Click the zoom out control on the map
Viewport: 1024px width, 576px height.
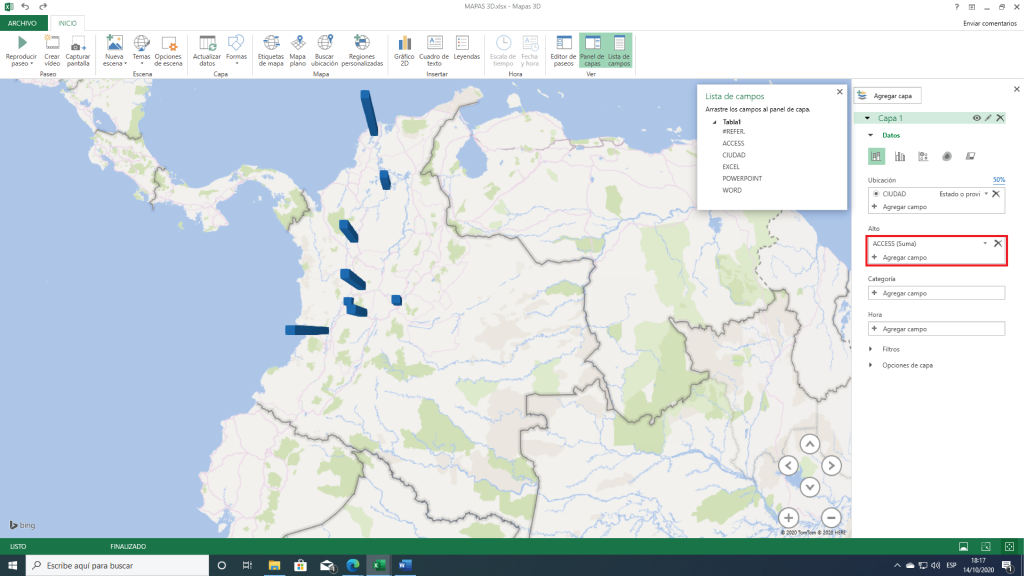831,518
